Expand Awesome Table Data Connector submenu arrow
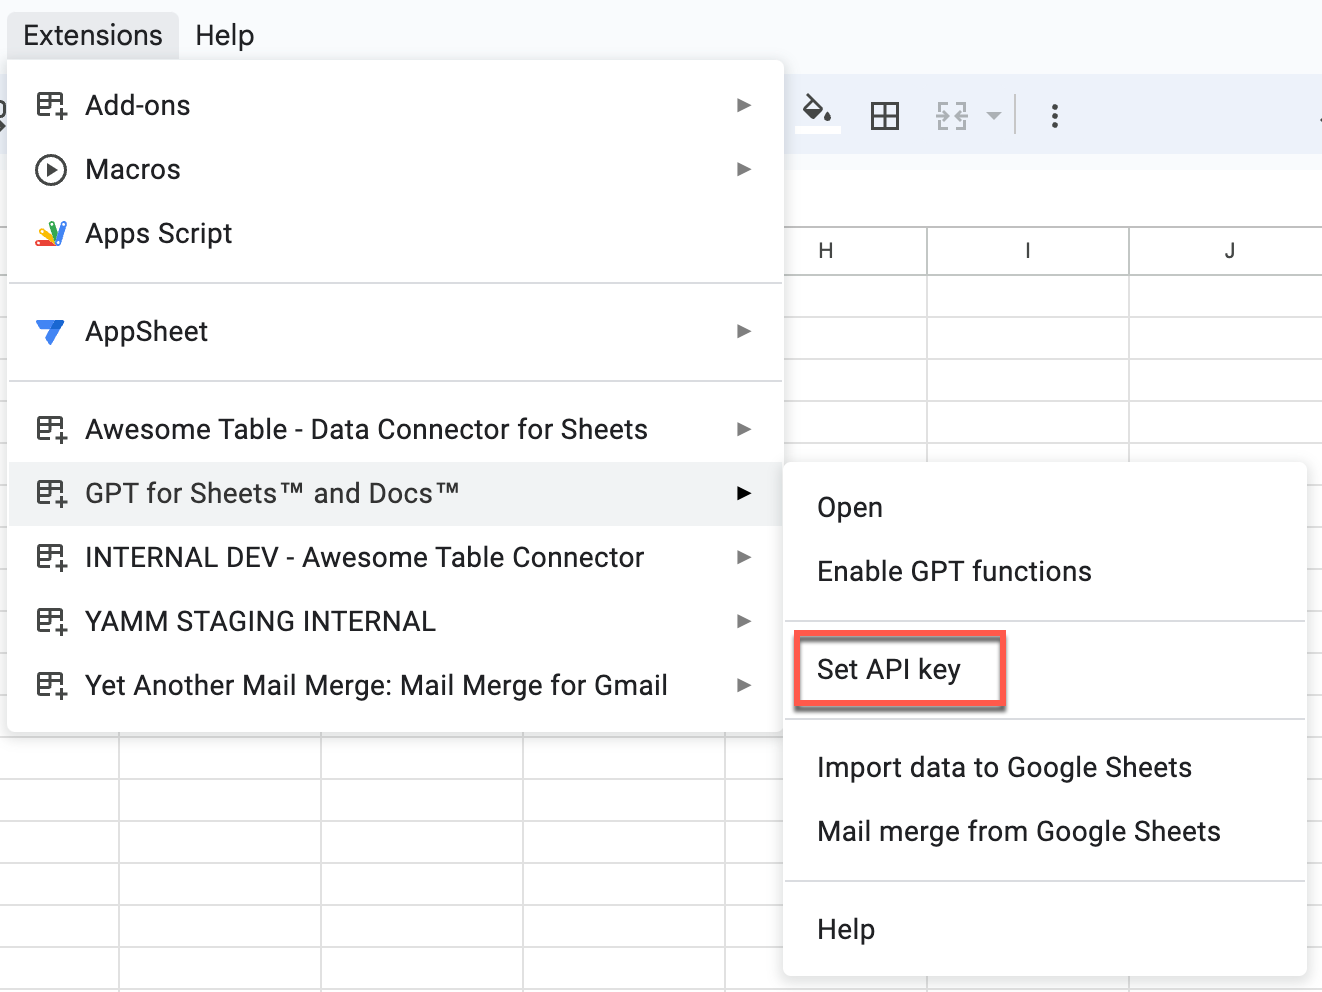This screenshot has width=1322, height=992. [x=743, y=429]
